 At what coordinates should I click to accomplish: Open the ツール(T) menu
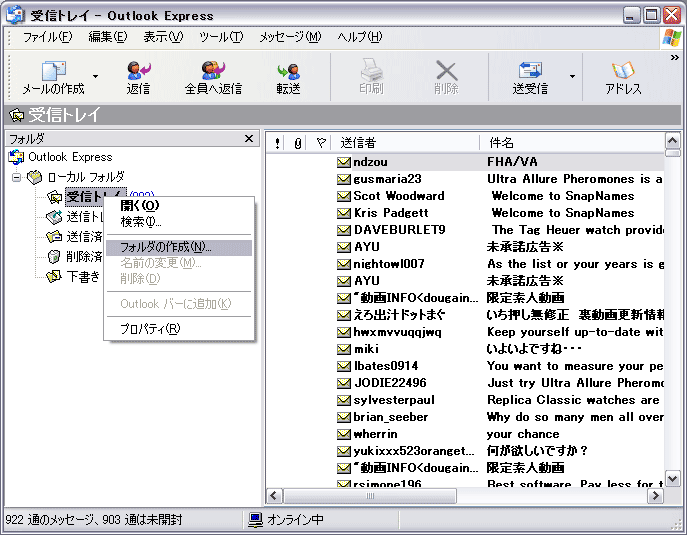coord(221,37)
